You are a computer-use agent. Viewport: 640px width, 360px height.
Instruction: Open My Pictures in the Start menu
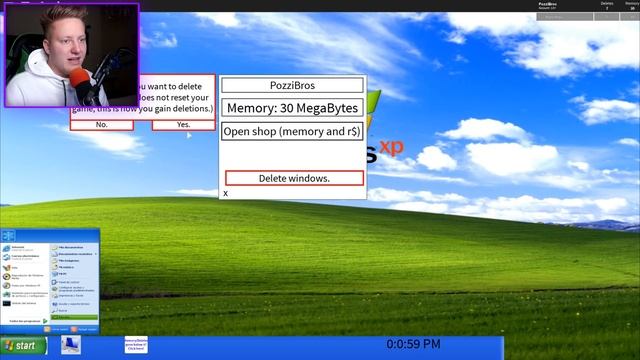point(66,261)
